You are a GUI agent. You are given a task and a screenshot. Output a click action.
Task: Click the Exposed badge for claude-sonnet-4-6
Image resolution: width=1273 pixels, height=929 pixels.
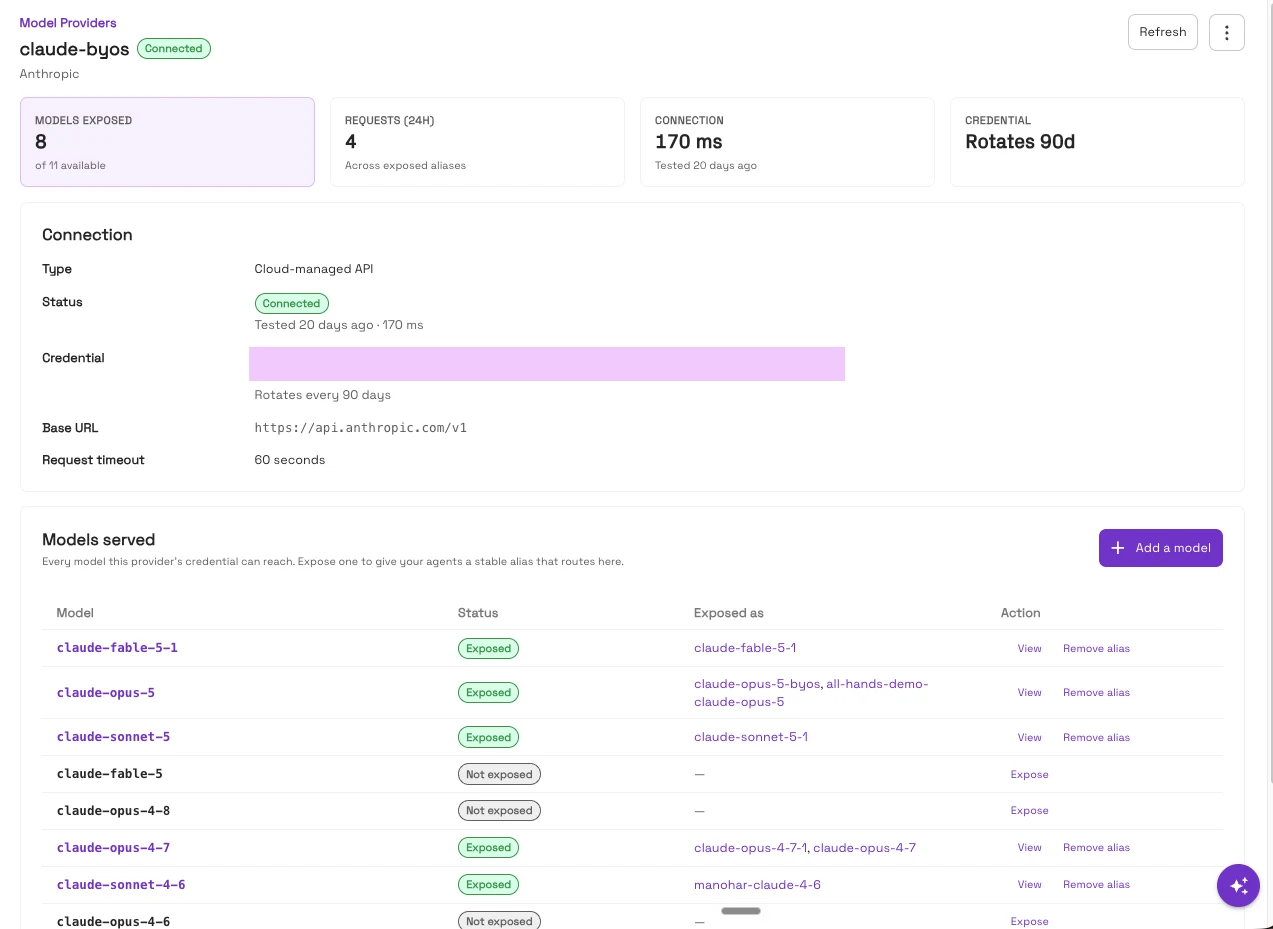tap(488, 884)
